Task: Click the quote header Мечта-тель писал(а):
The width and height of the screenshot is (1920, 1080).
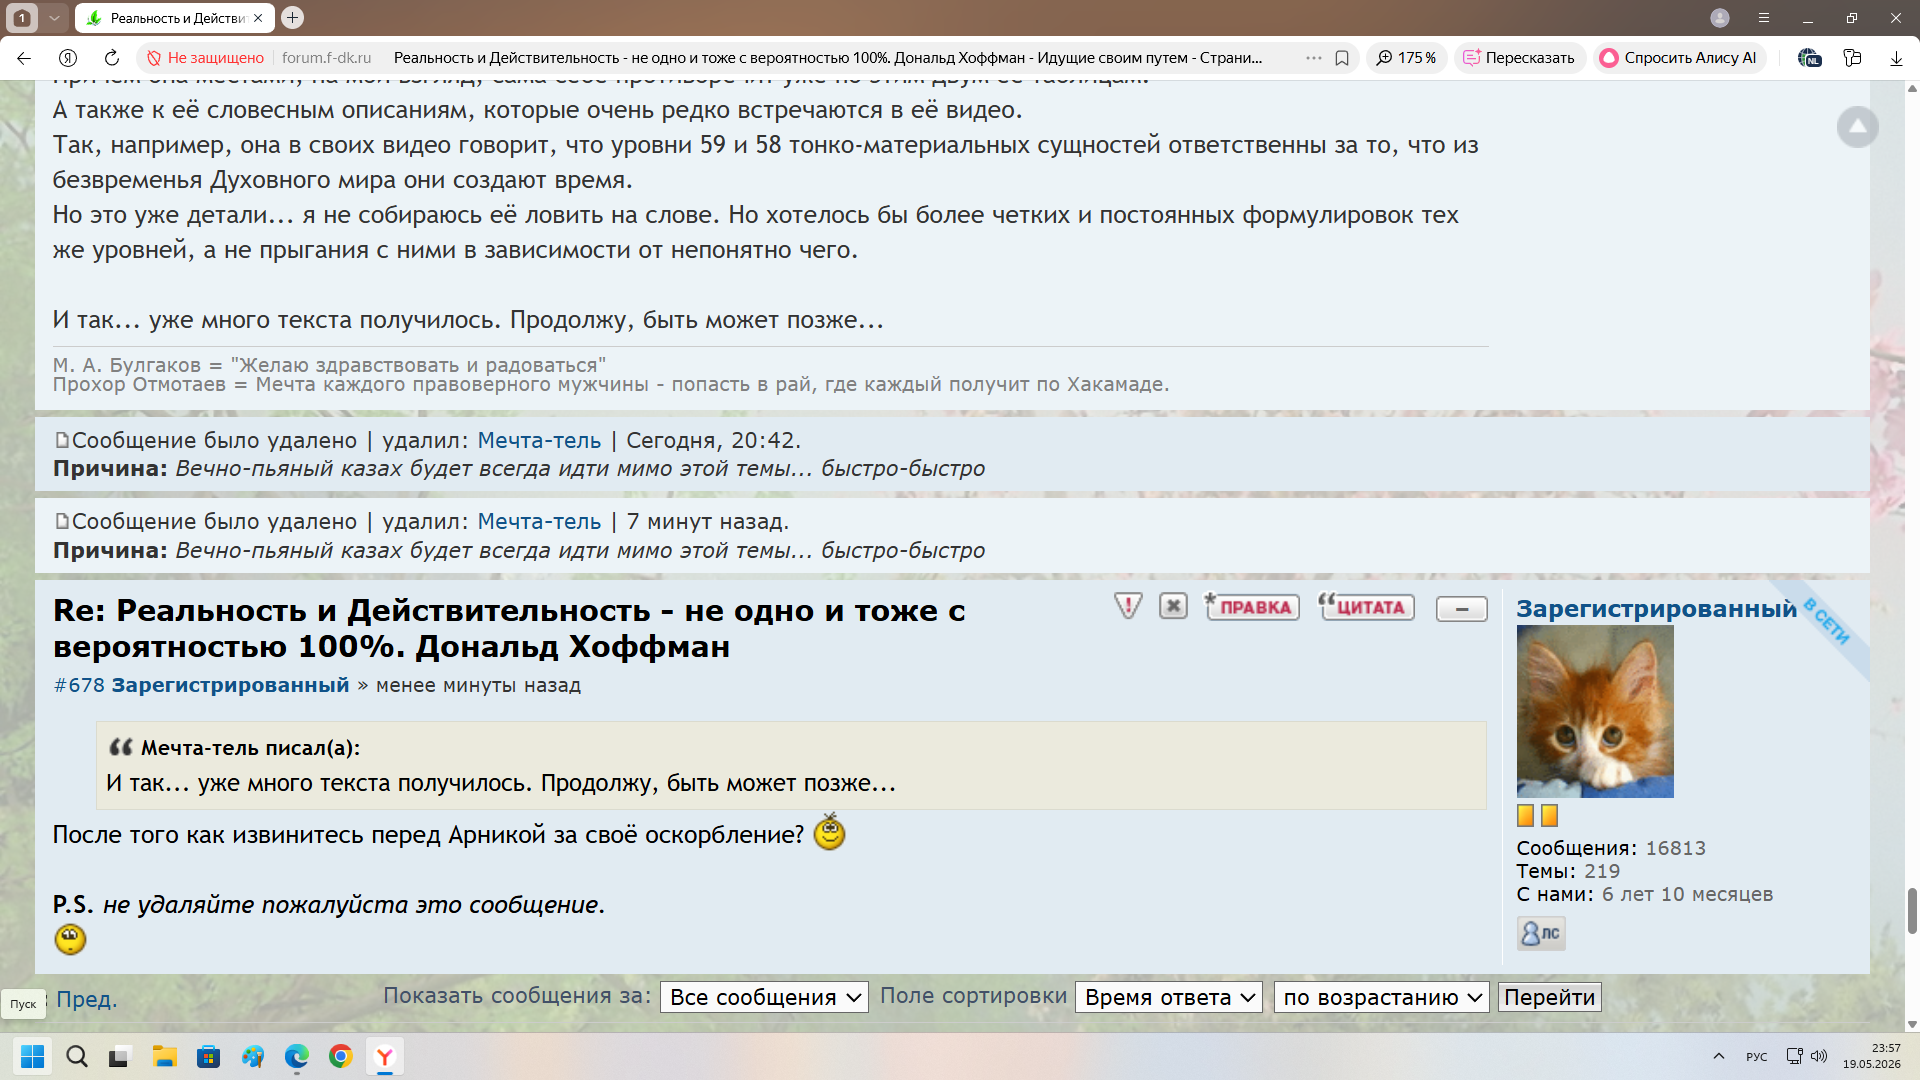Action: pyautogui.click(x=250, y=747)
